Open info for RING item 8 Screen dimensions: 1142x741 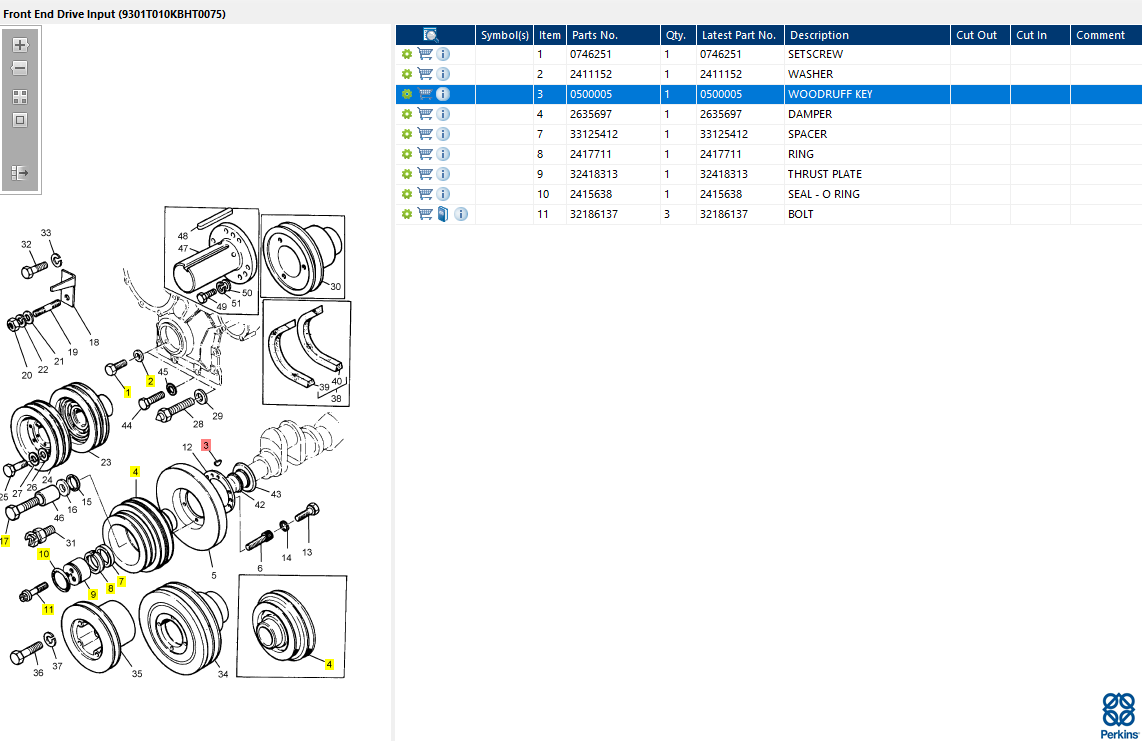point(443,154)
